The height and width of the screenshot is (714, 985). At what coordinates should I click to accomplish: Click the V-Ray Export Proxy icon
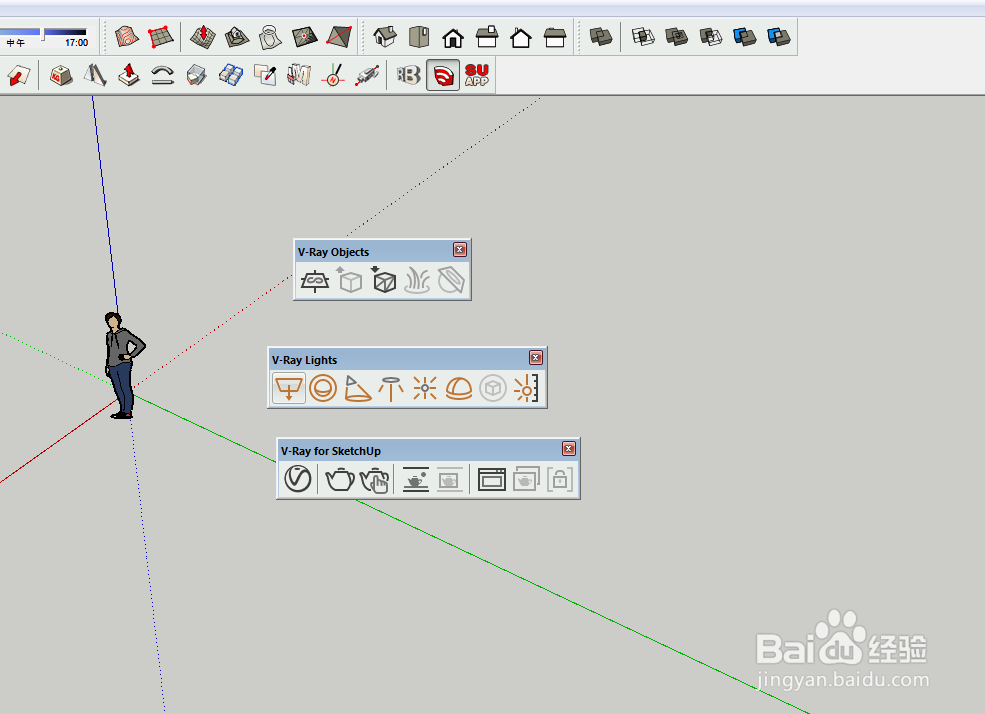click(349, 280)
